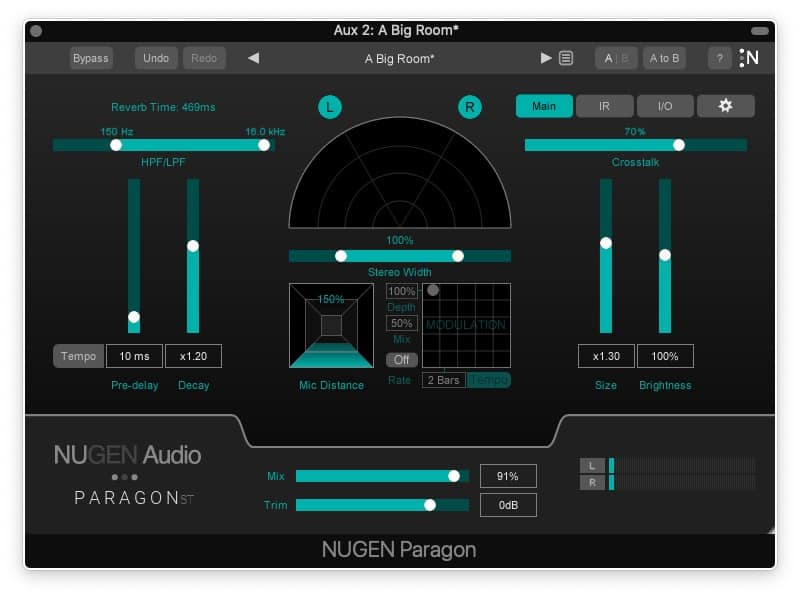Click the Brightness 100% value field
This screenshot has width=800, height=597.
click(665, 356)
